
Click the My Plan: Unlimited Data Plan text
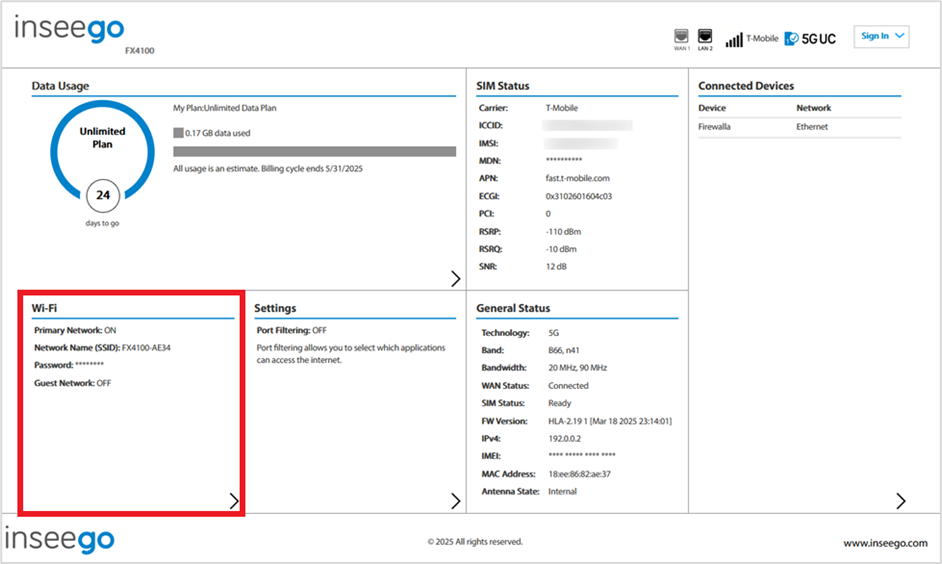(225, 108)
